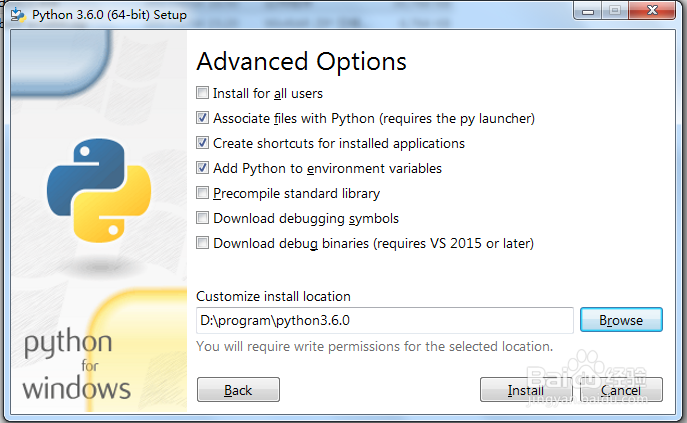
Task: Cancel the Python setup
Action: click(x=621, y=390)
